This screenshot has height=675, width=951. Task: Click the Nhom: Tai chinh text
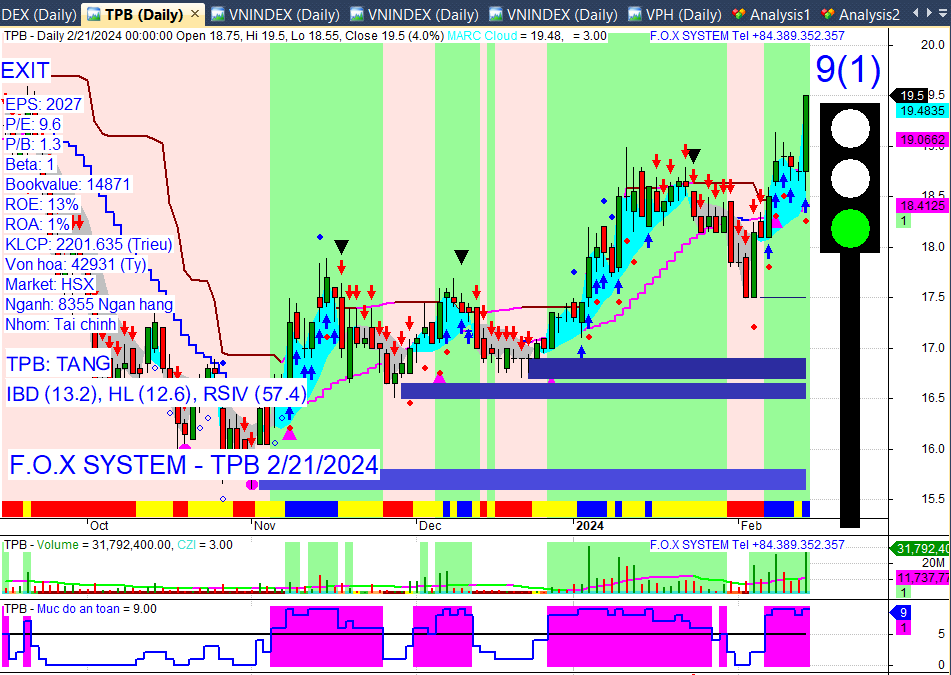[61, 324]
